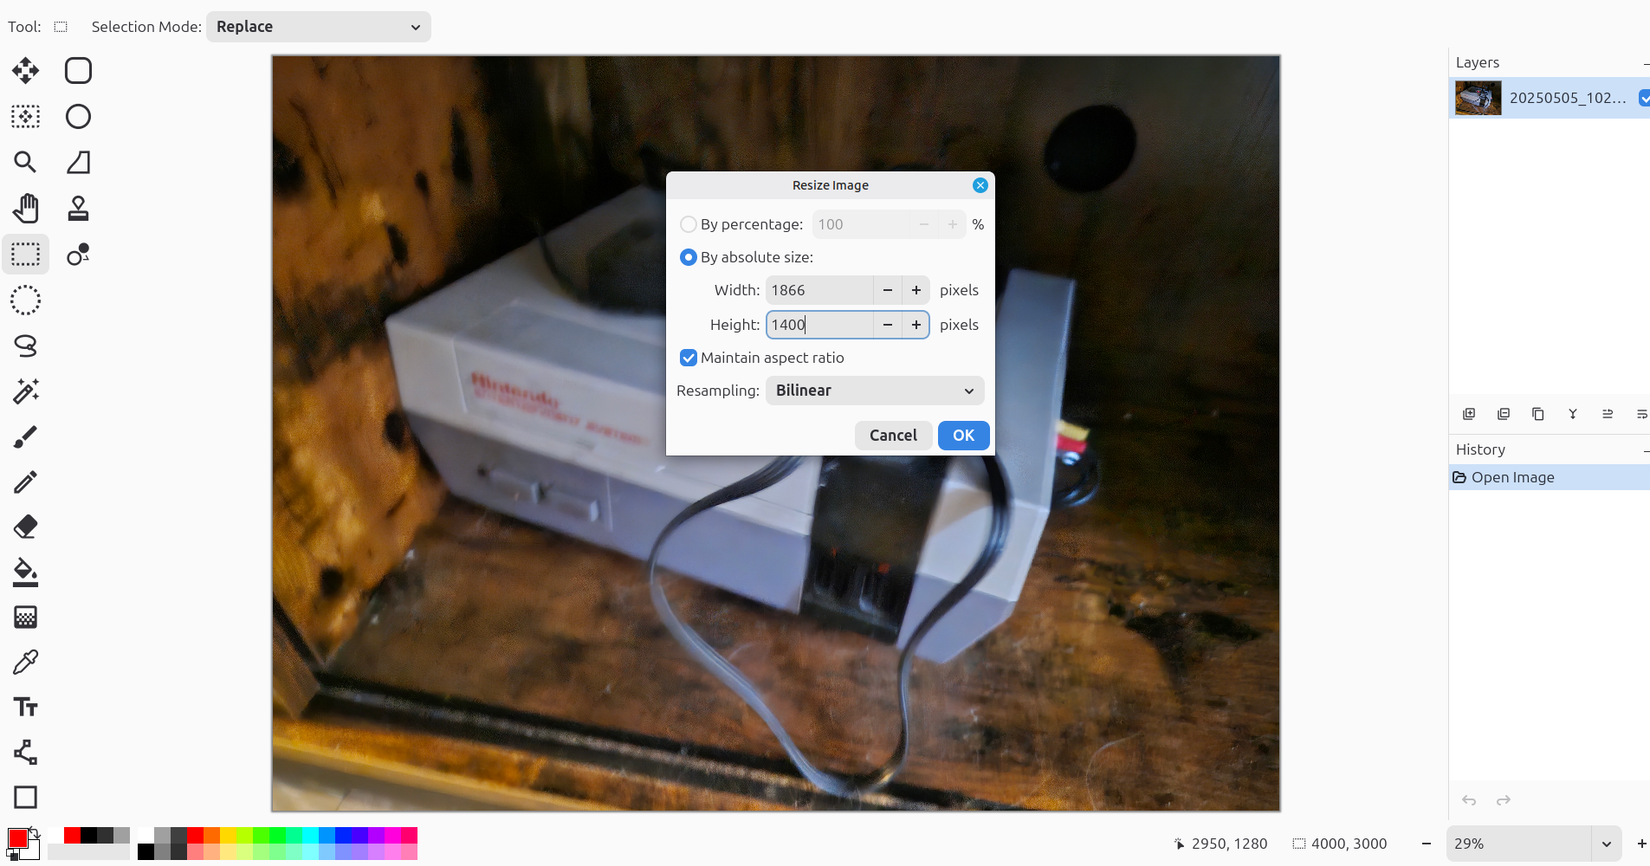This screenshot has height=866, width=1650.
Task: Select the Color Picker eyedropper tool
Action: click(x=25, y=662)
